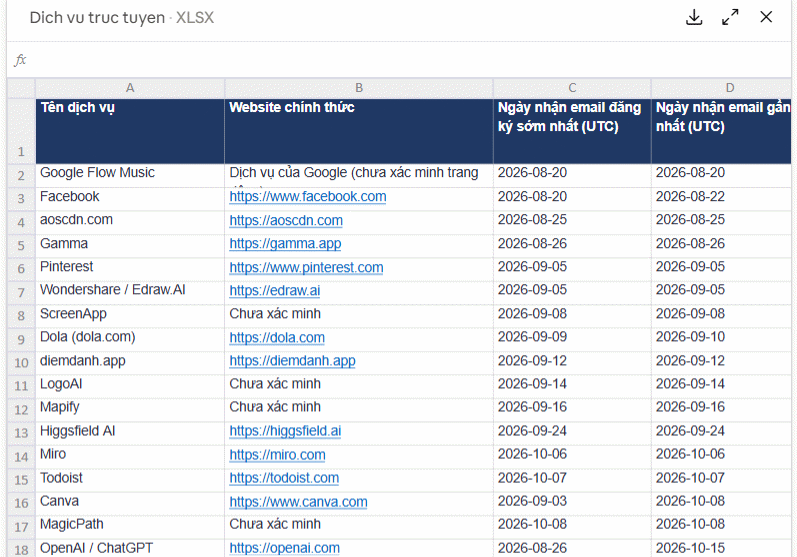The width and height of the screenshot is (797, 557).
Task: Select column A header
Action: tap(130, 88)
